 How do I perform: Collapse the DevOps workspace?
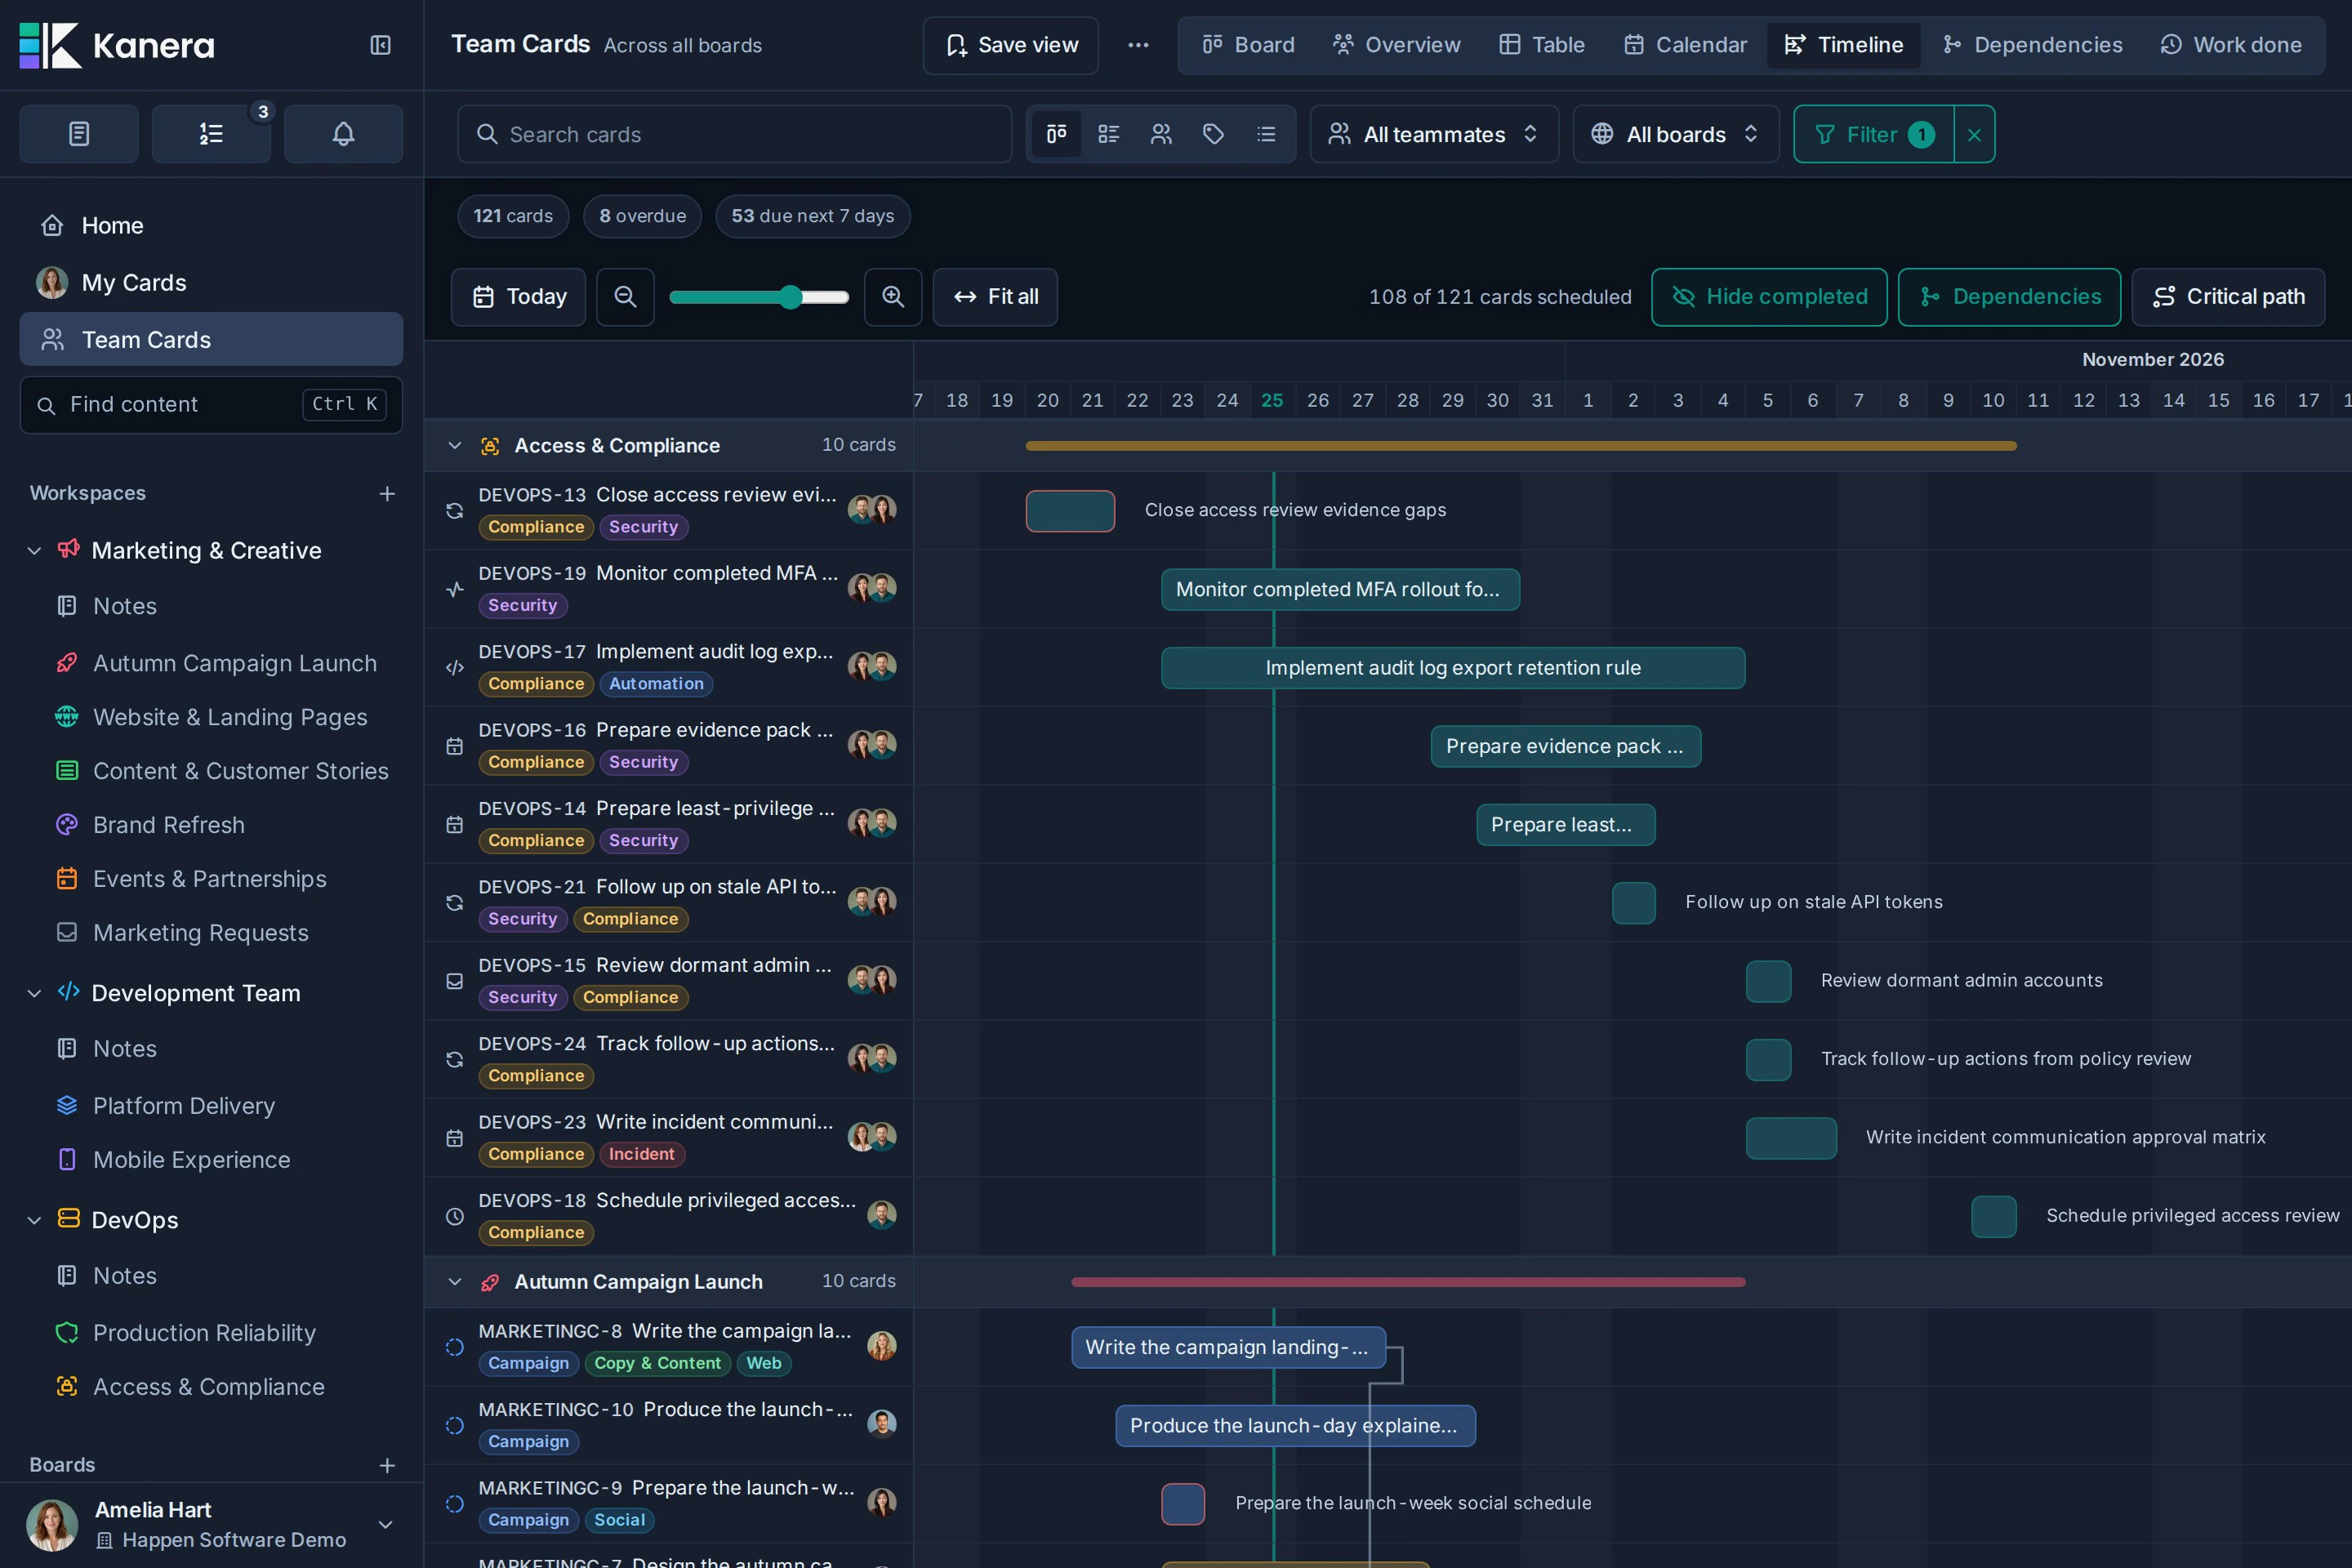34,1220
